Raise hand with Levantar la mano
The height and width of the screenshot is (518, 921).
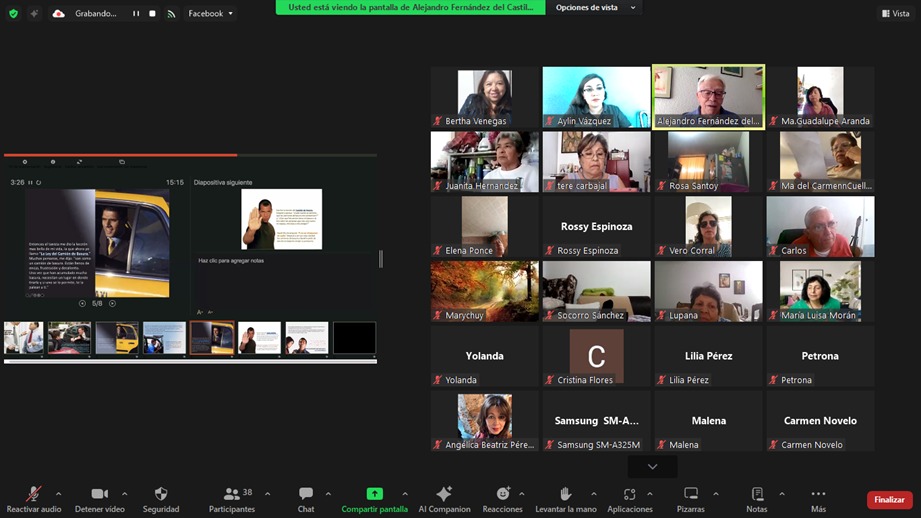pyautogui.click(x=564, y=494)
